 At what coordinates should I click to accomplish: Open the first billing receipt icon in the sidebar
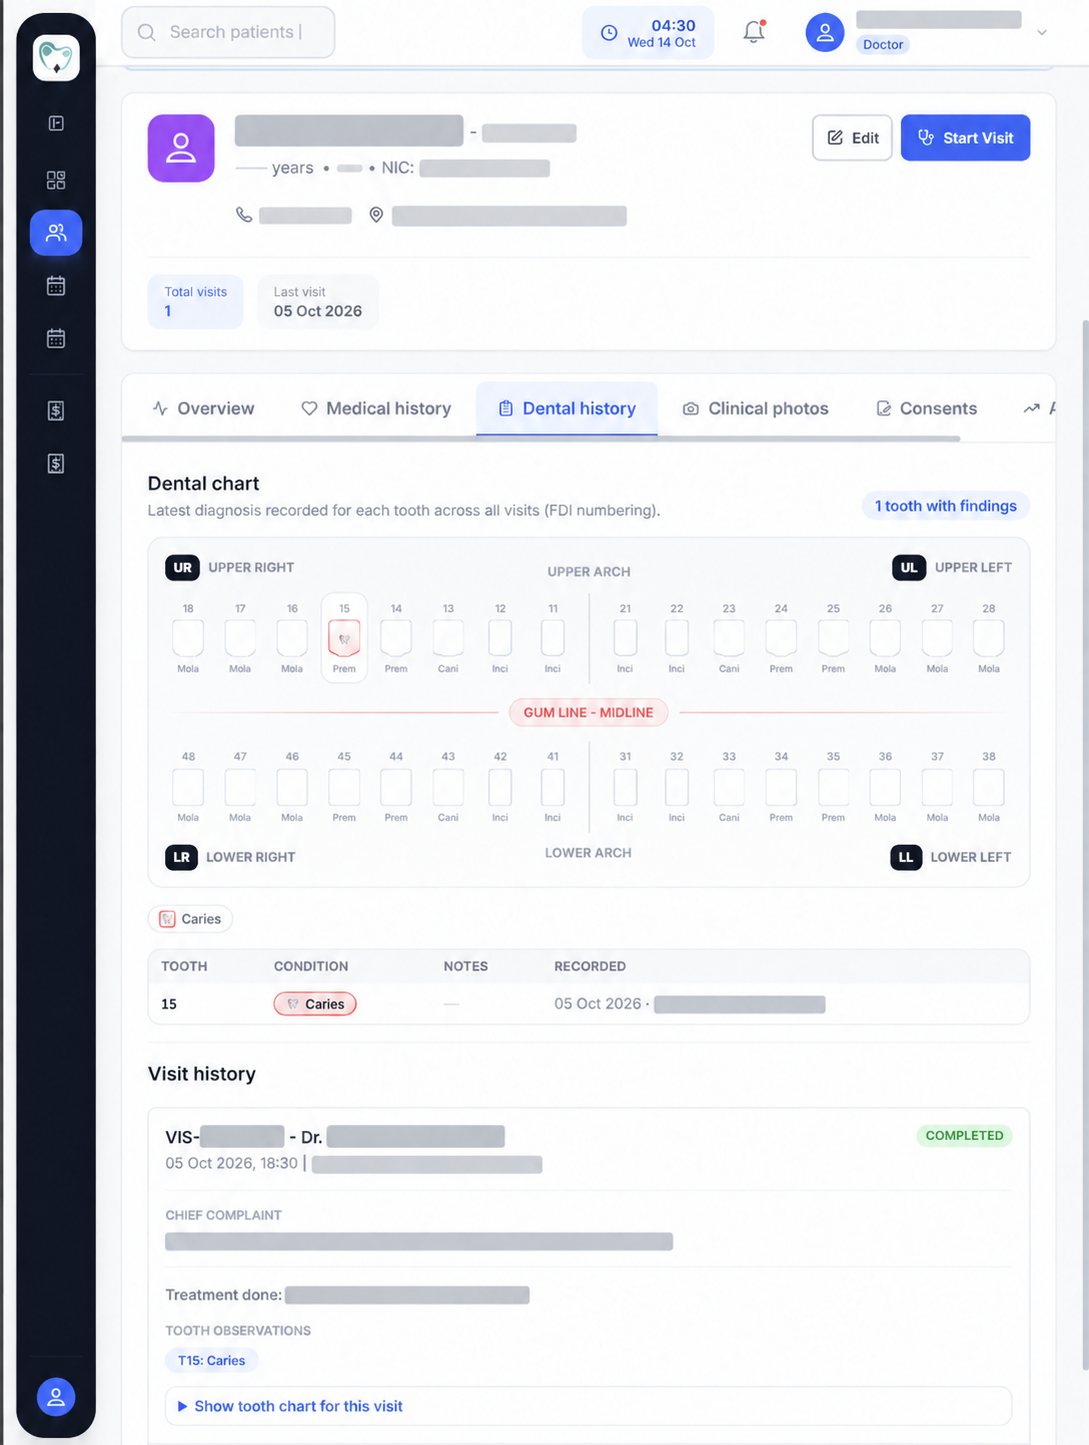click(x=56, y=411)
